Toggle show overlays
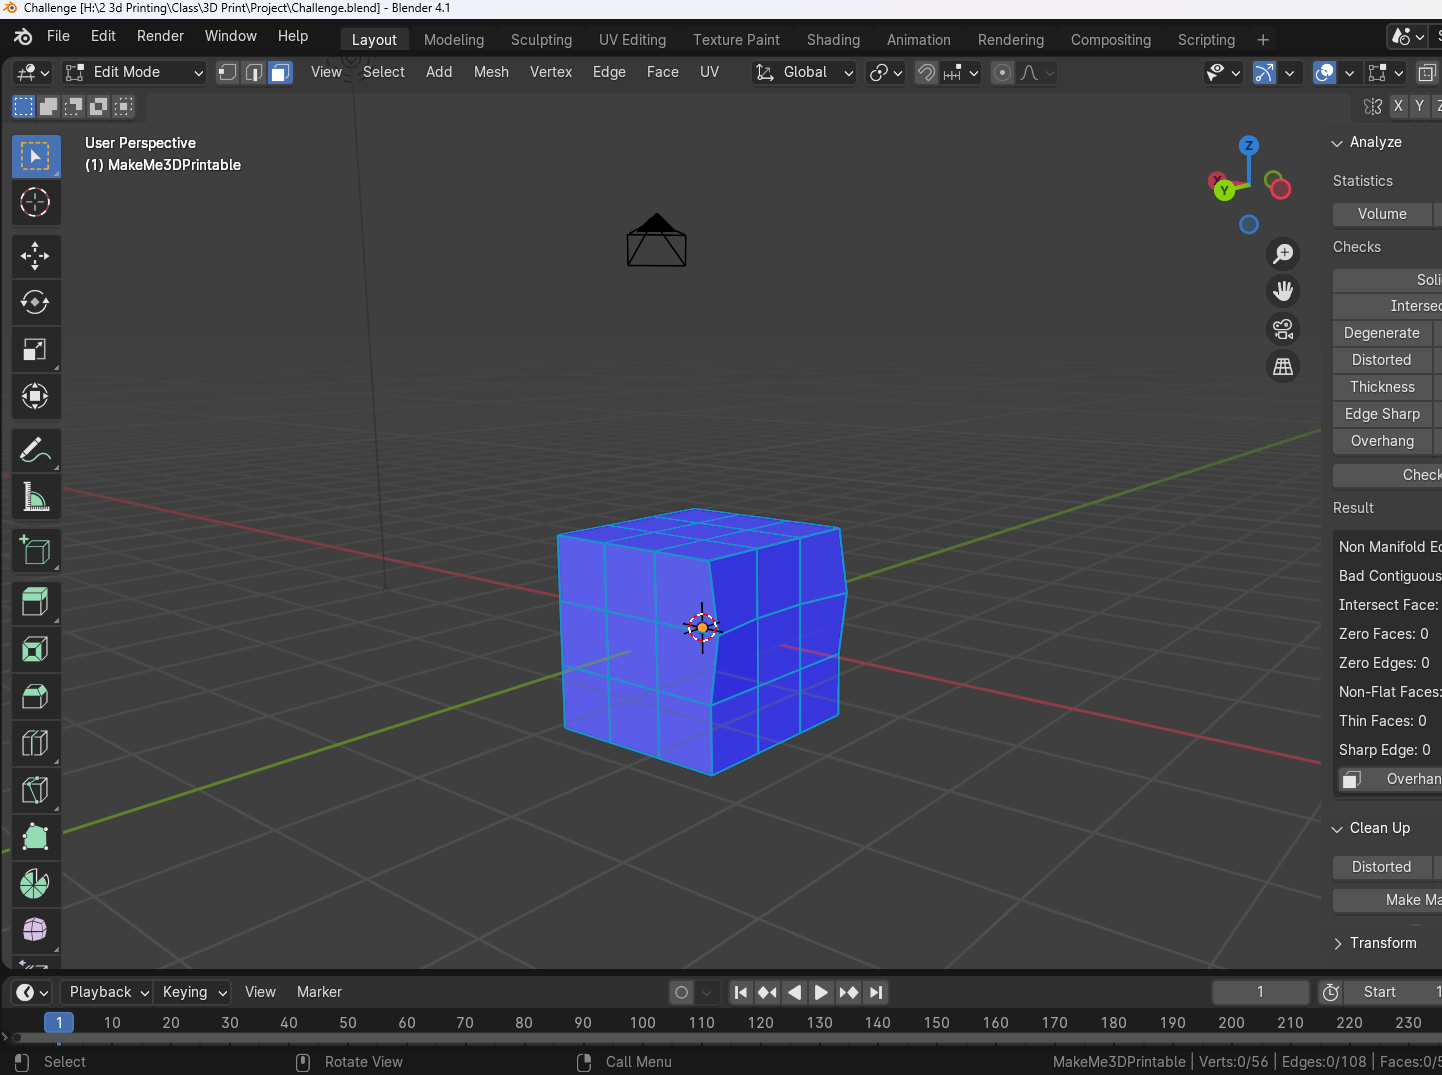1442x1075 pixels. pos(1324,73)
